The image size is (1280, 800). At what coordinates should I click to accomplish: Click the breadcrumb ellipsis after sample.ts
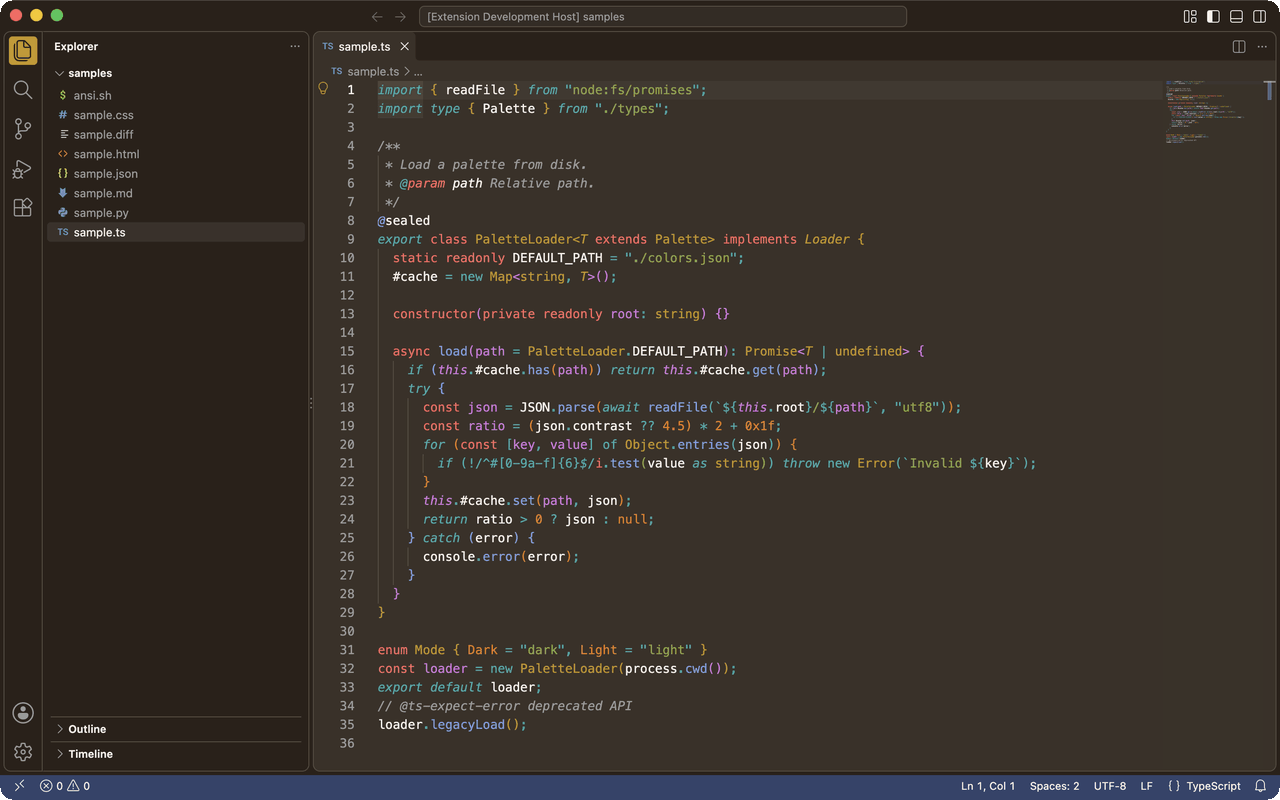418,72
